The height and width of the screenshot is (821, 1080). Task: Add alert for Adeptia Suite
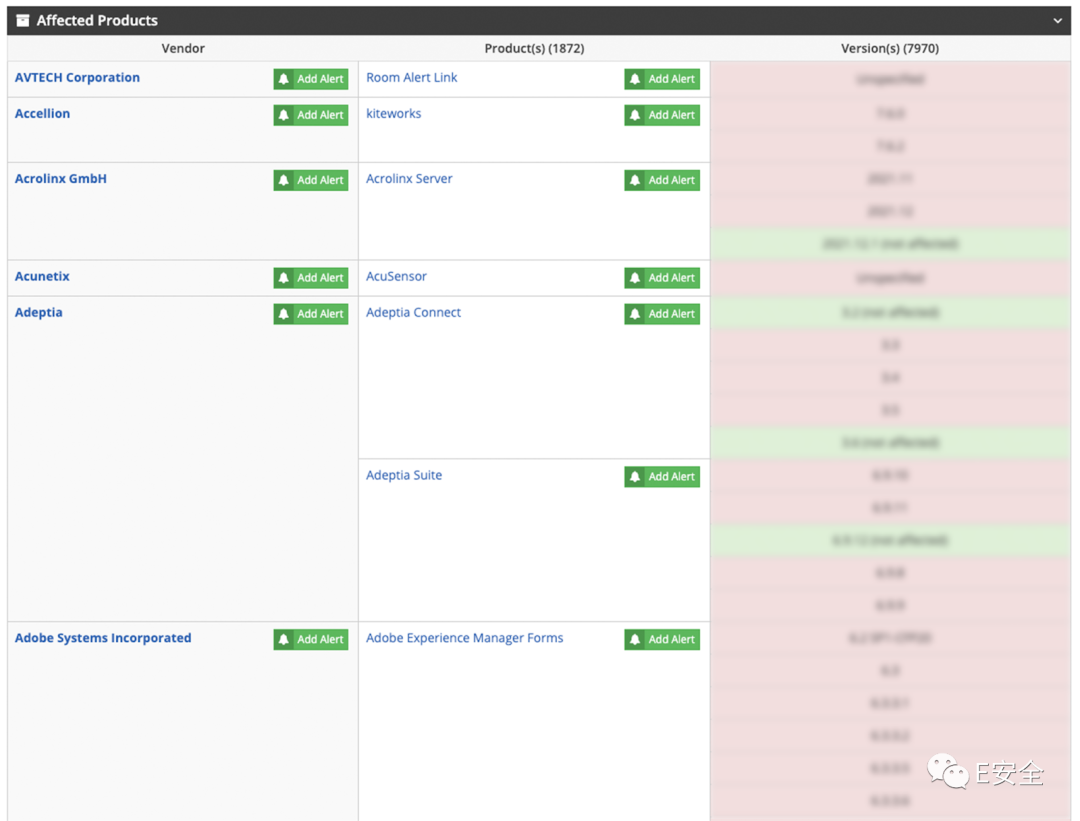pyautogui.click(x=662, y=477)
